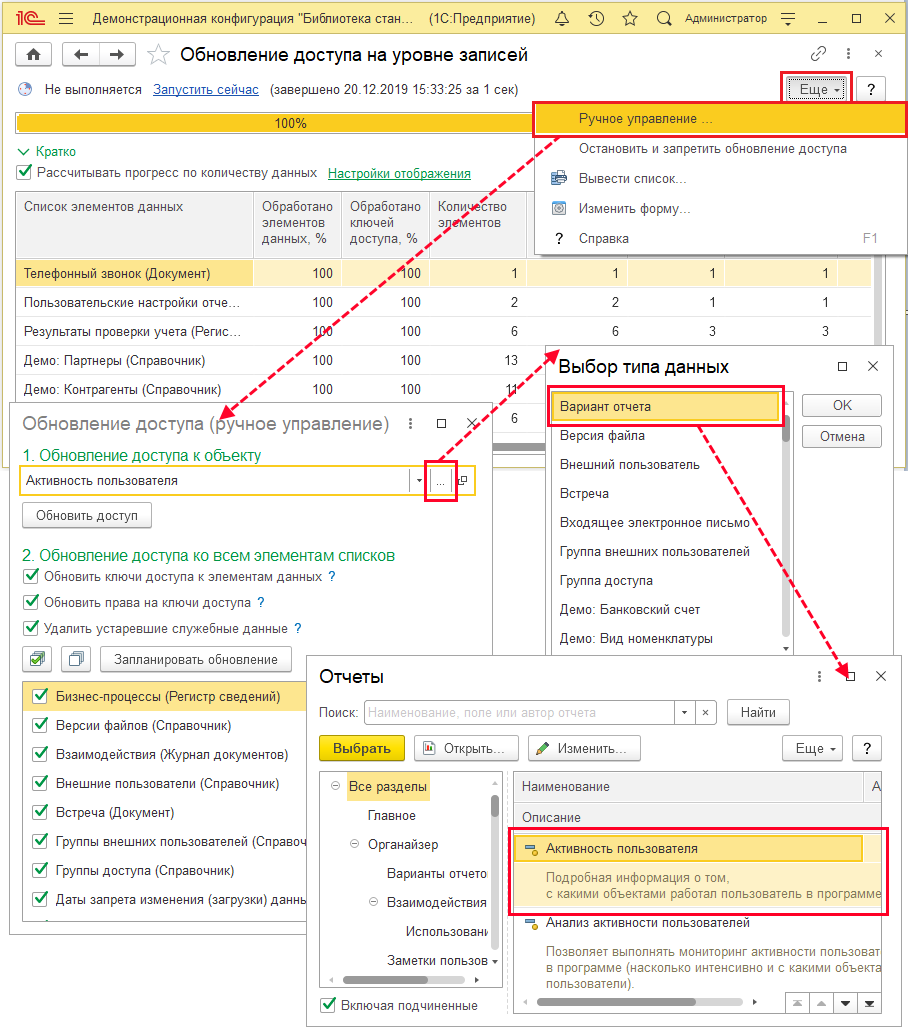Copy the link to this form icon
The width and height of the screenshot is (911, 1028).
pyautogui.click(x=818, y=53)
